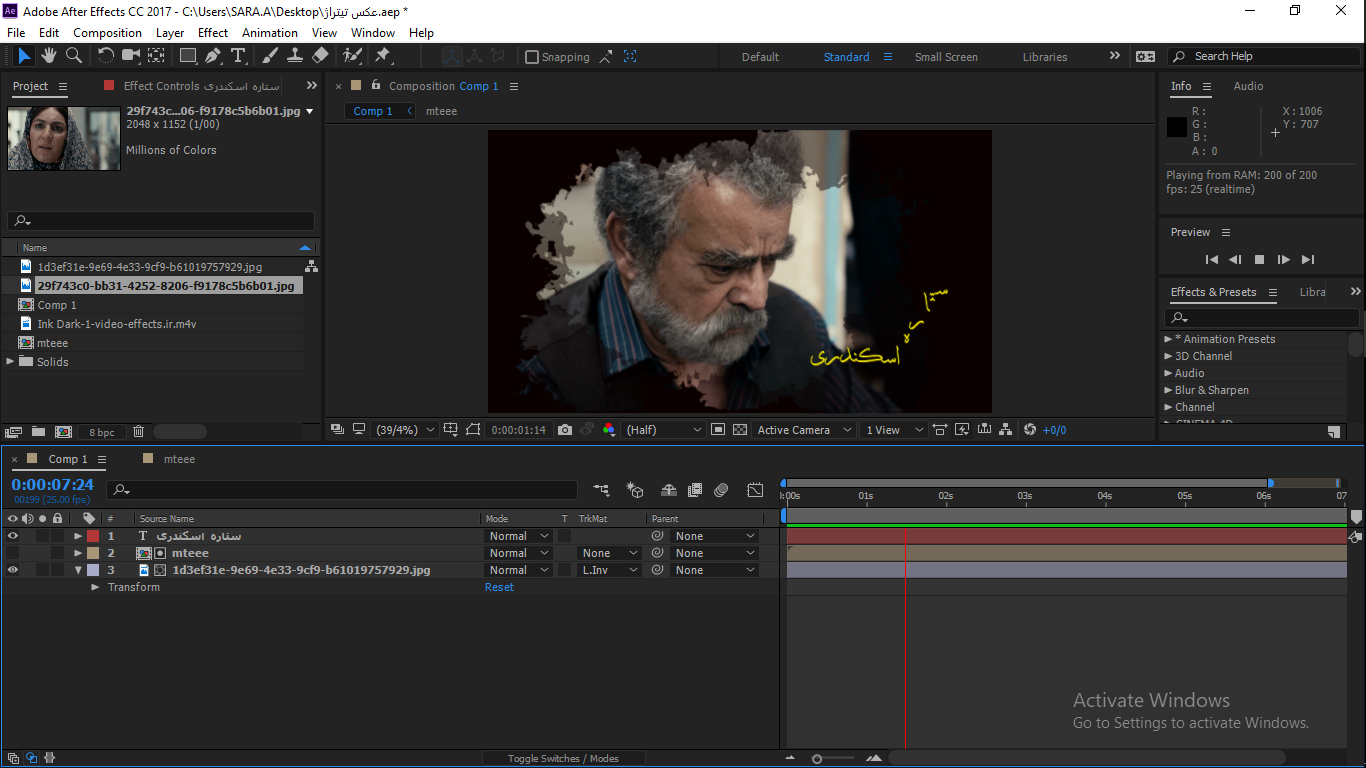Open the Animation menu
The image size is (1366, 768).
pos(270,32)
